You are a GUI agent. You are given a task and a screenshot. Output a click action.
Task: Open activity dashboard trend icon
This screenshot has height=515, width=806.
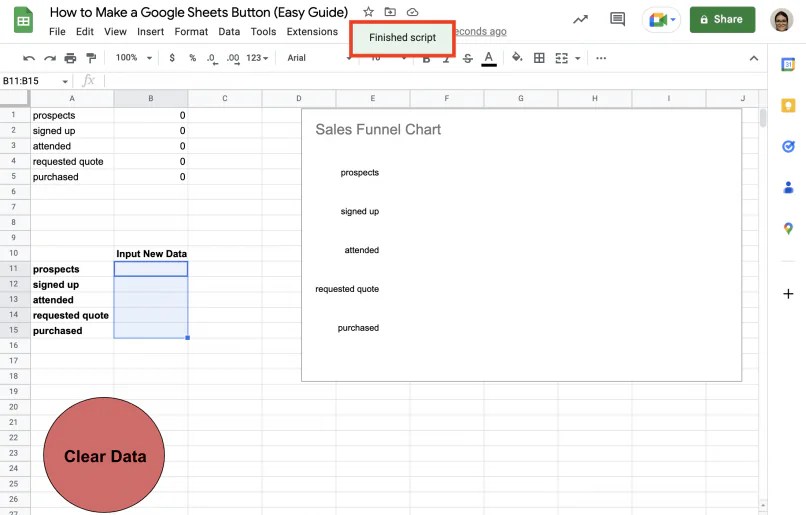pyautogui.click(x=581, y=20)
